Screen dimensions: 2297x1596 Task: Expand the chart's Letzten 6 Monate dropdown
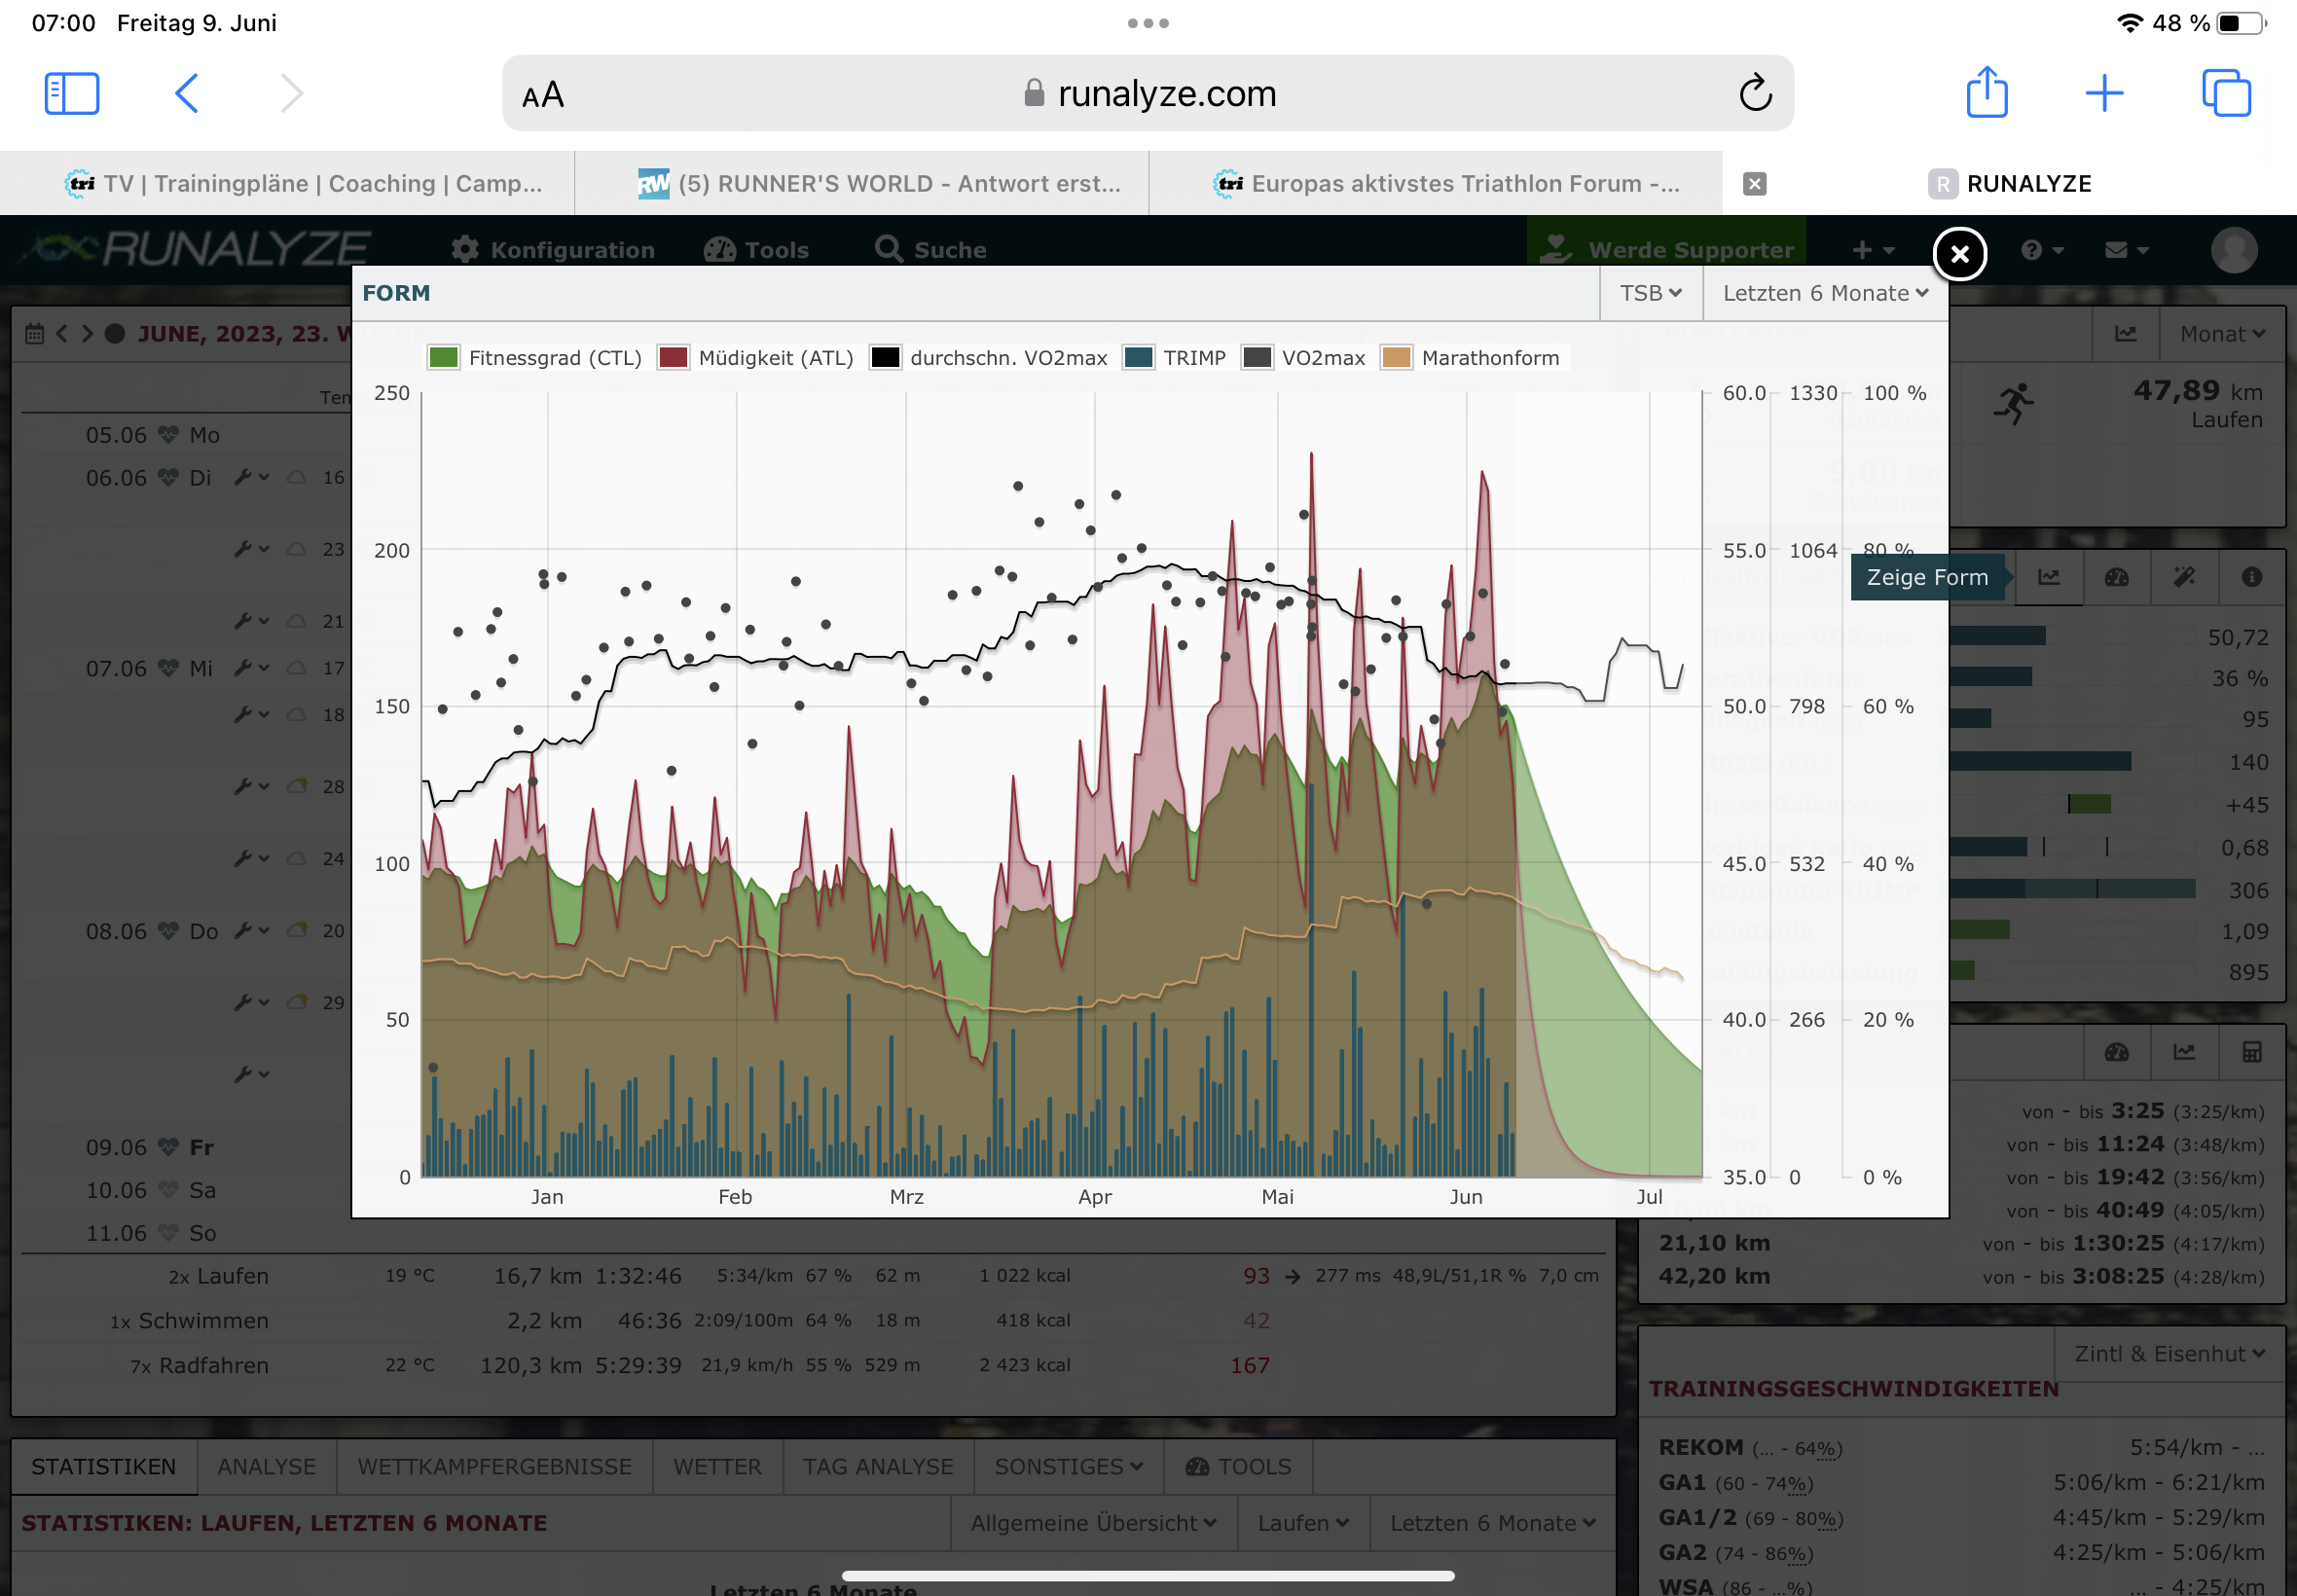(1824, 293)
